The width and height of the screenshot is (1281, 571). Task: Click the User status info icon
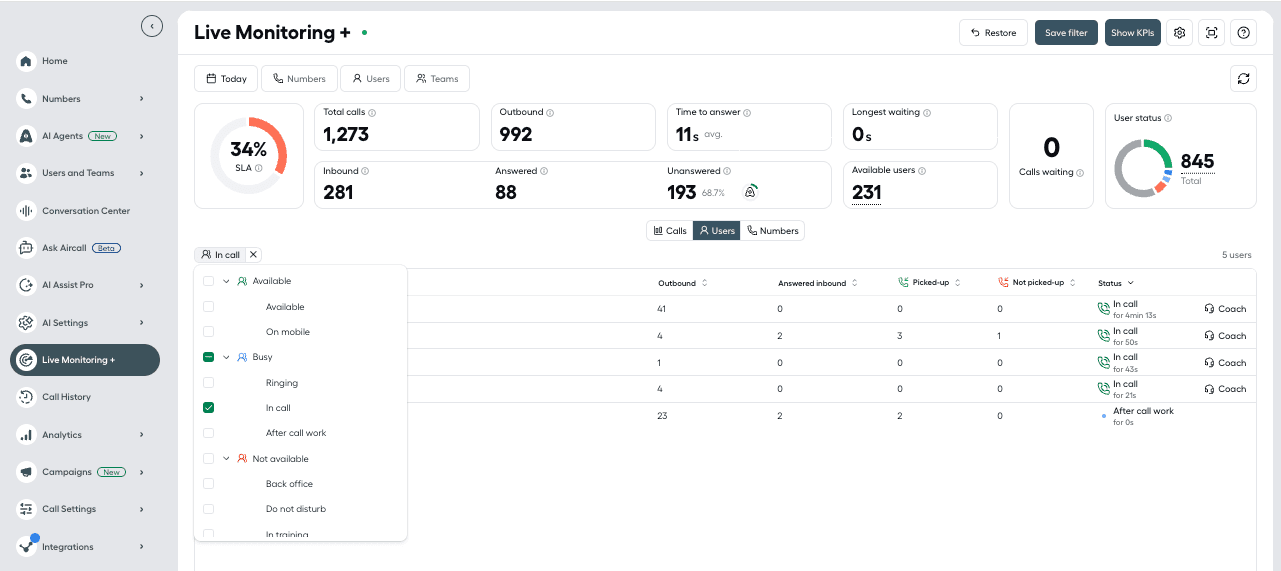click(1168, 118)
